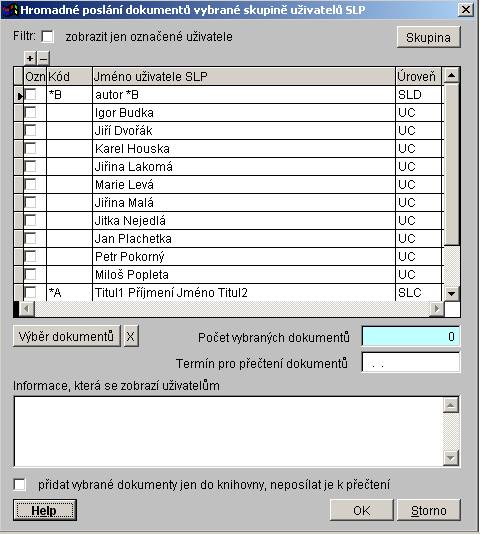
Task: Focus the Termín pro přečtení dokumentů date field
Action: click(x=411, y=363)
